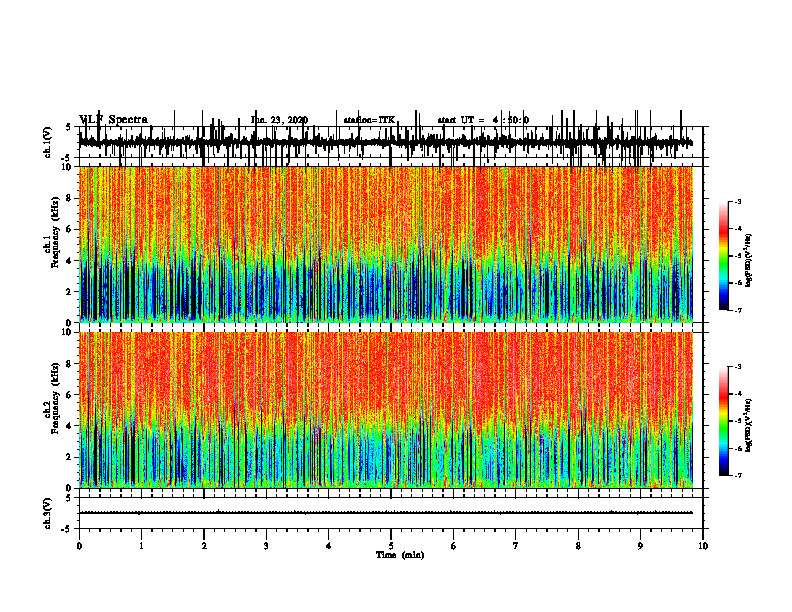This screenshot has height=612, width=792.
Task: Click the "2" tick on ch.2 frequency axis
Action: coord(69,457)
